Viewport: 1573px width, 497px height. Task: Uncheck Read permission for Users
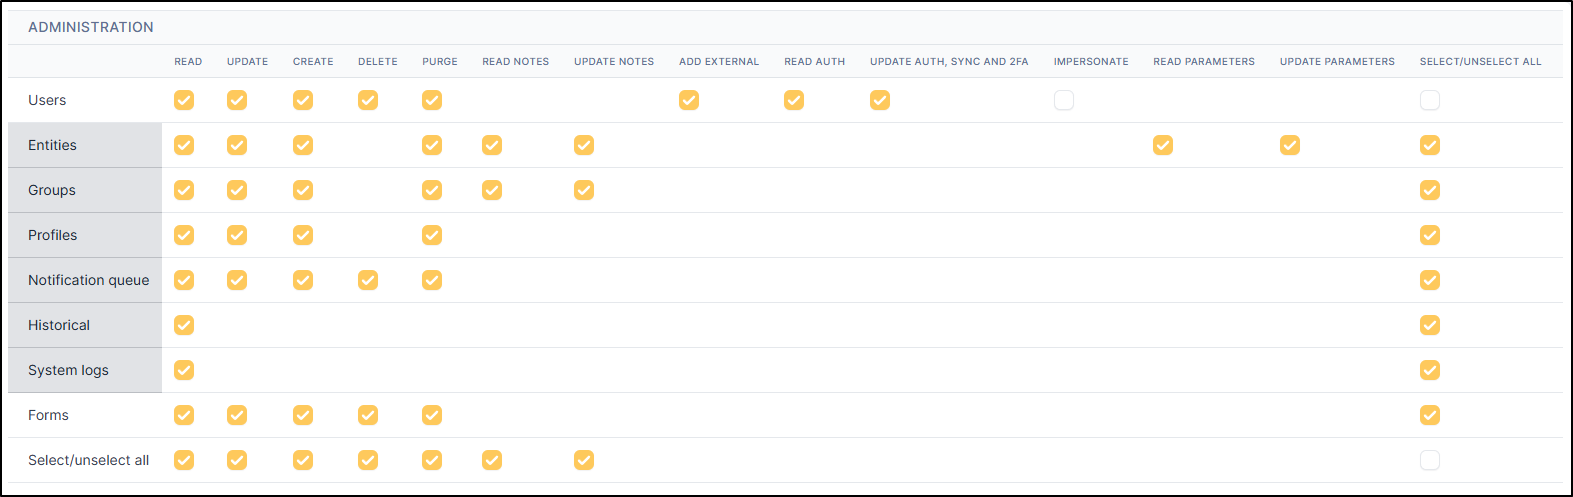(184, 100)
